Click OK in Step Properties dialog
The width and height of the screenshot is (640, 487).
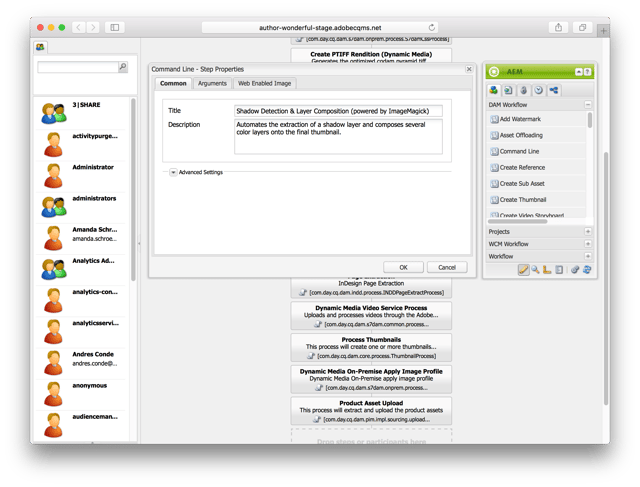click(403, 267)
